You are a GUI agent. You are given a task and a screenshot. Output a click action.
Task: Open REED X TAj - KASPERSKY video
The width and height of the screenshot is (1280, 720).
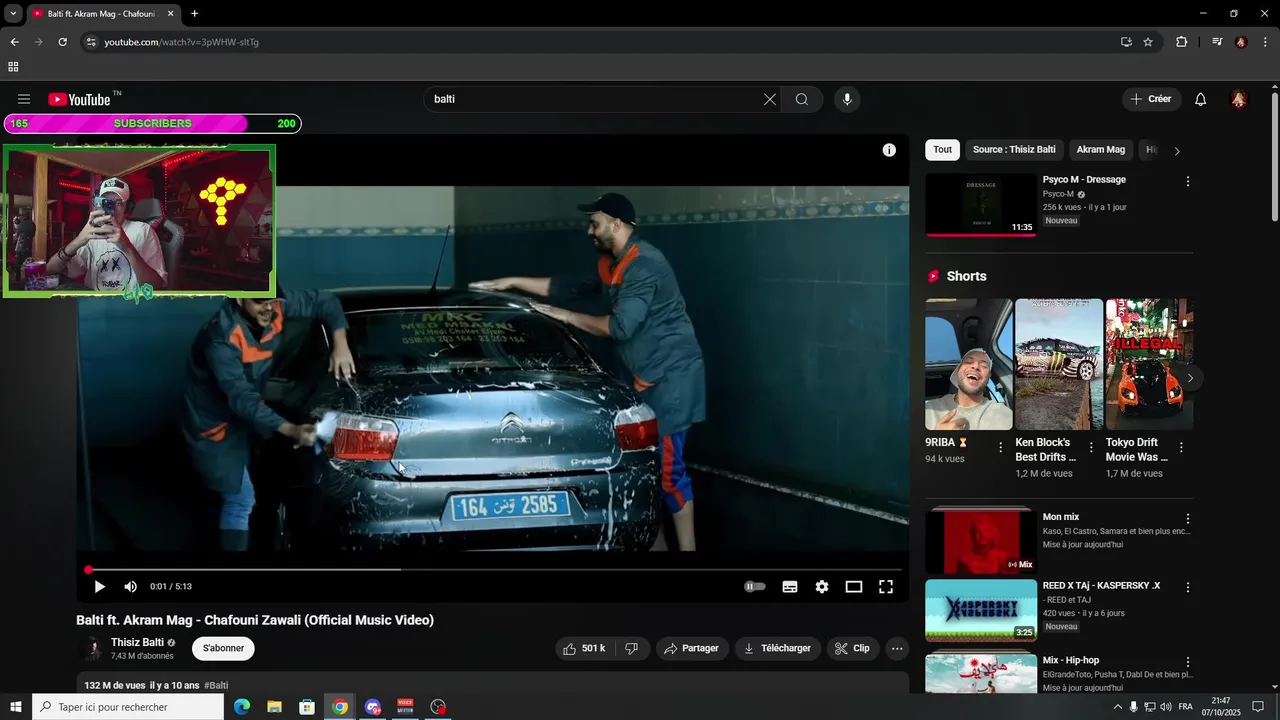tap(981, 610)
